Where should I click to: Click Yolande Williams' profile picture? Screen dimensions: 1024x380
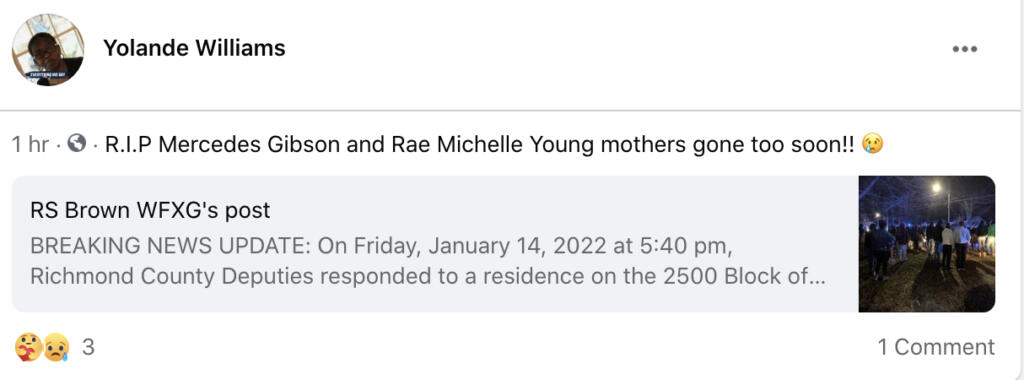pos(48,50)
